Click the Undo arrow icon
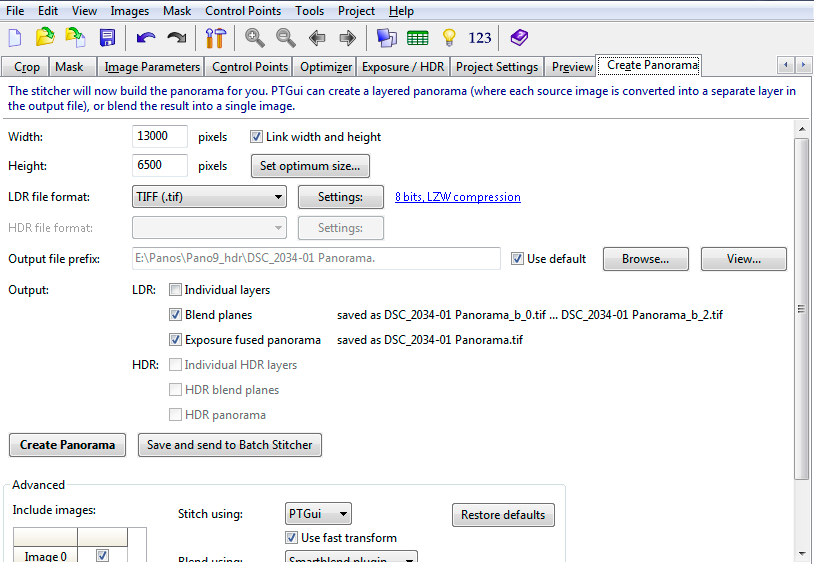Viewport: 814px width, 564px height. (x=146, y=38)
